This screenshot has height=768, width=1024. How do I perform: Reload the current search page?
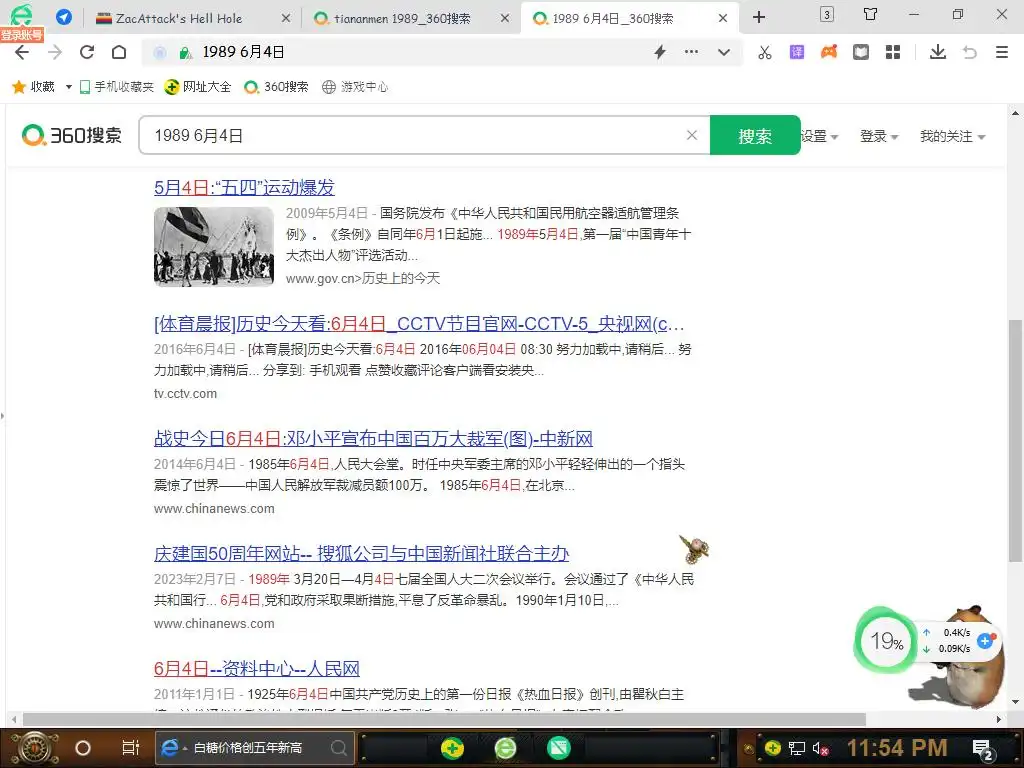point(87,52)
